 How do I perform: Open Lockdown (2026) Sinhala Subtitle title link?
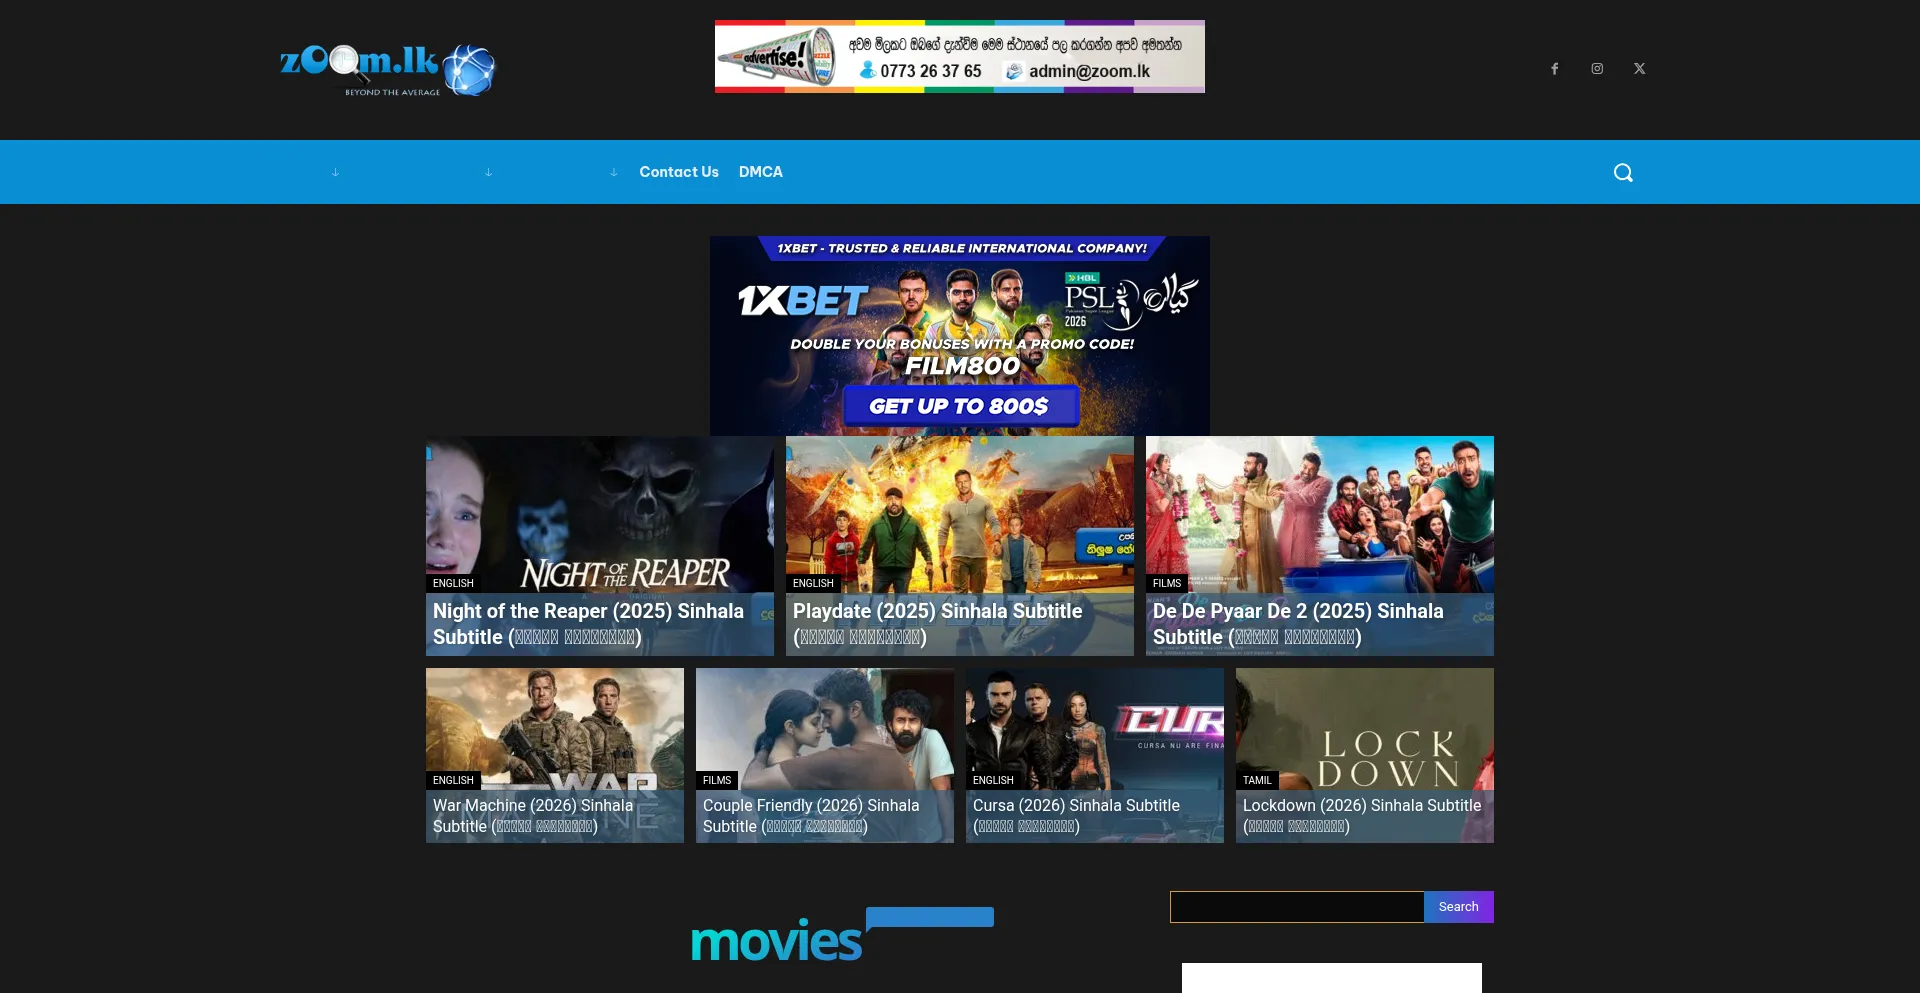pyautogui.click(x=1362, y=816)
